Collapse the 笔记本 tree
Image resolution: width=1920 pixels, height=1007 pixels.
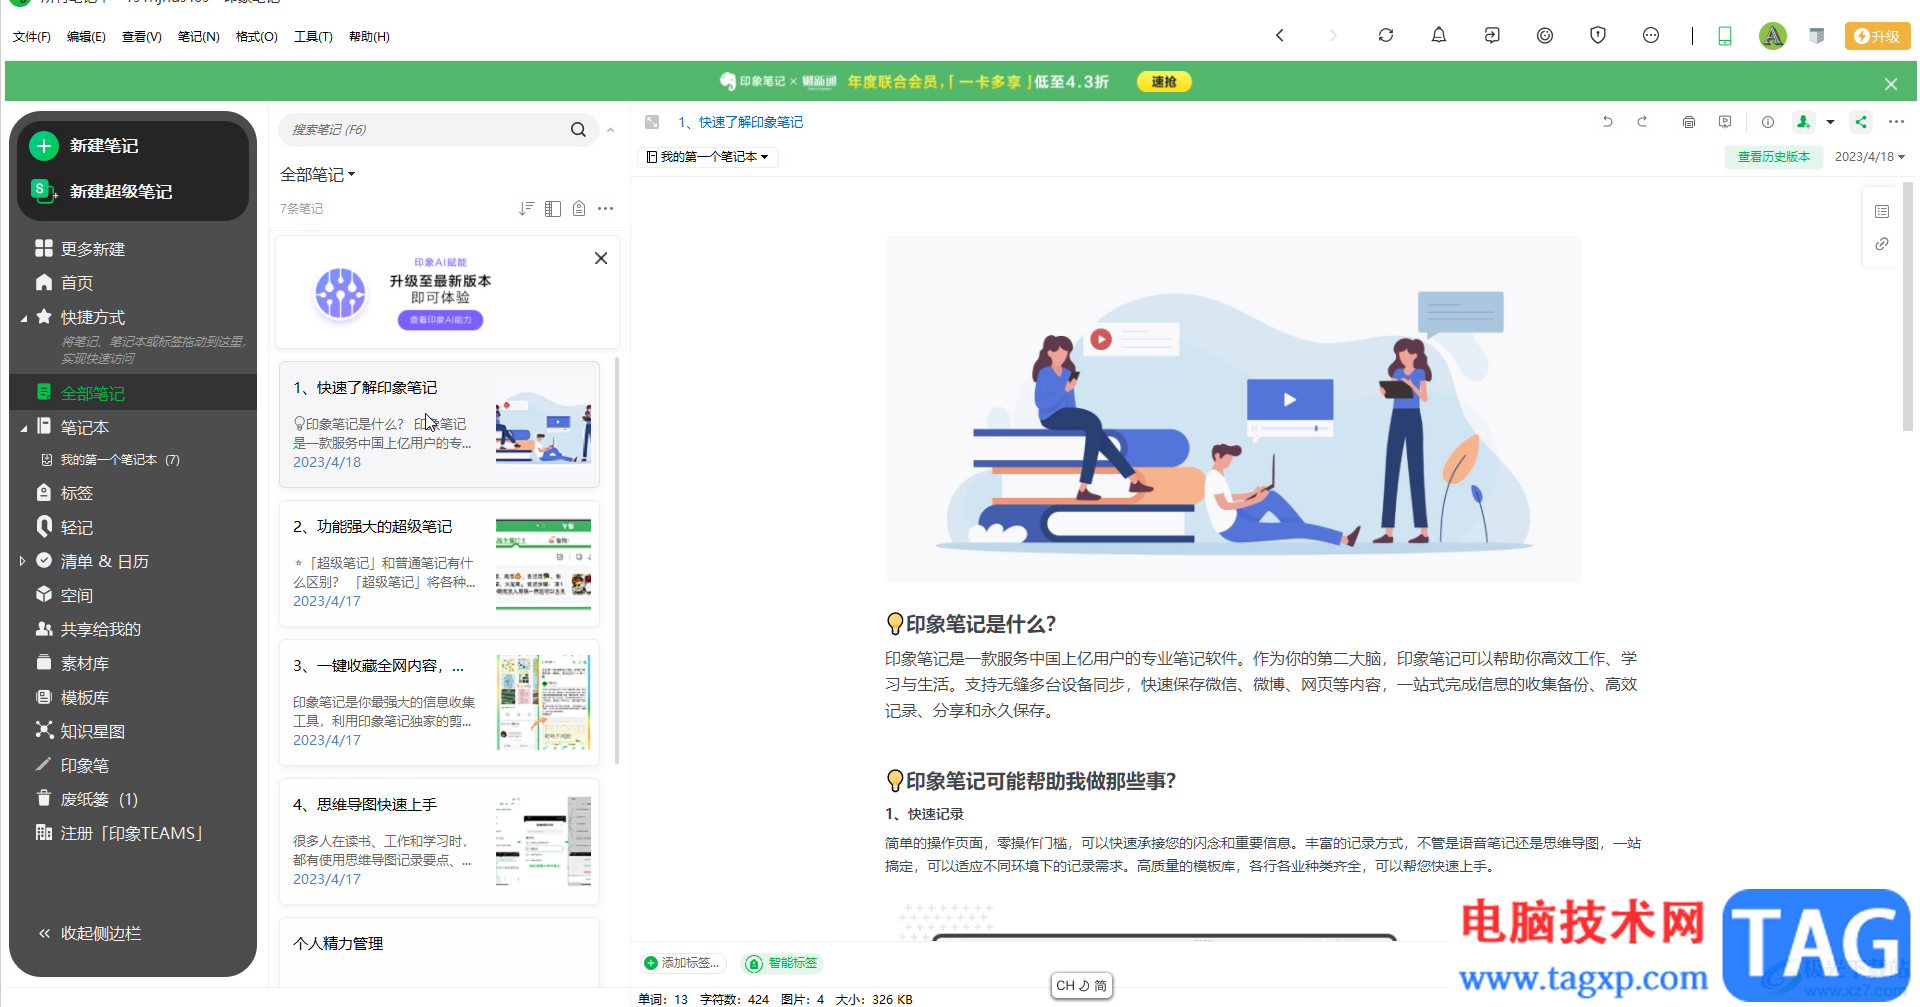click(x=23, y=428)
